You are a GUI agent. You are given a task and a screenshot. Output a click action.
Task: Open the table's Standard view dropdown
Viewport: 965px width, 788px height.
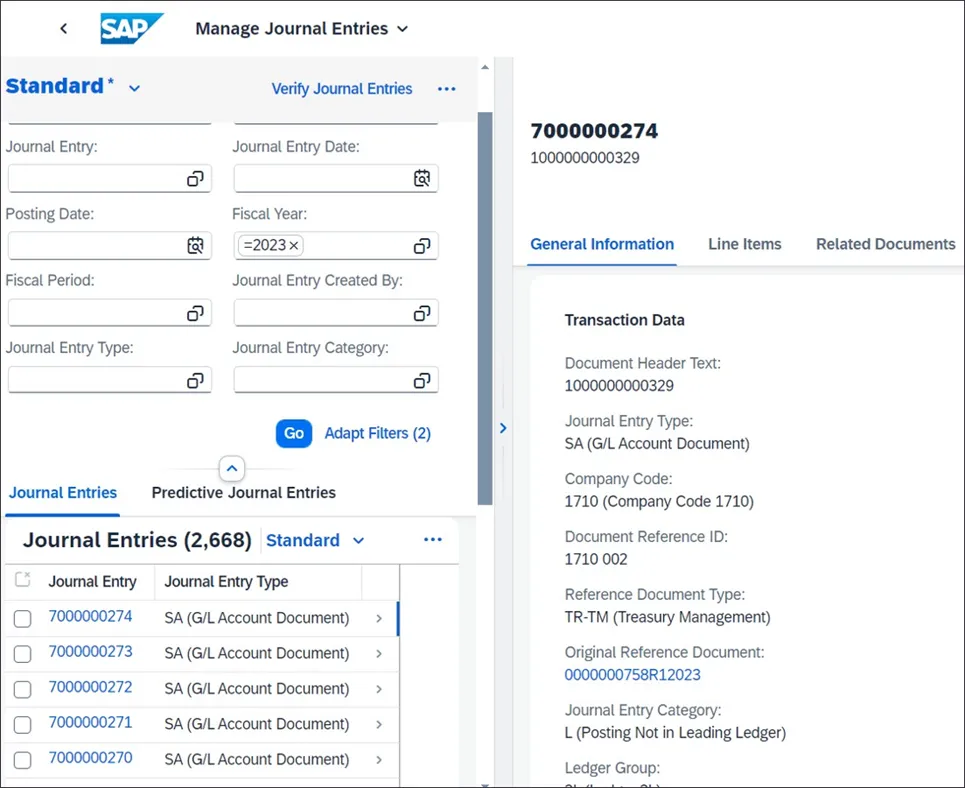pyautogui.click(x=358, y=541)
